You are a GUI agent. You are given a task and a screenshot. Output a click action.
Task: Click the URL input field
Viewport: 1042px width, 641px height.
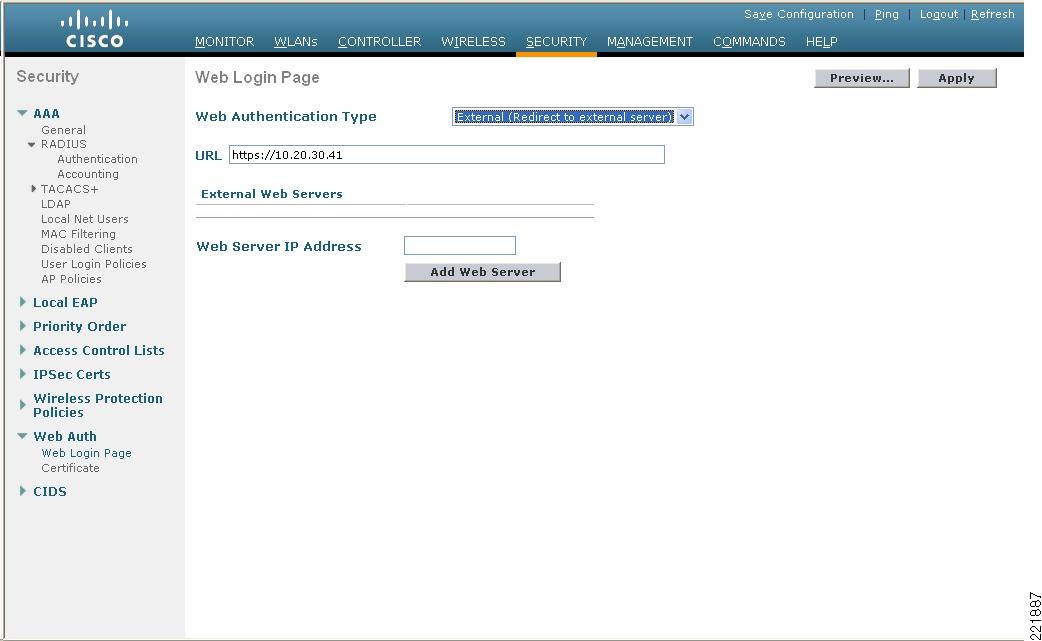point(447,155)
